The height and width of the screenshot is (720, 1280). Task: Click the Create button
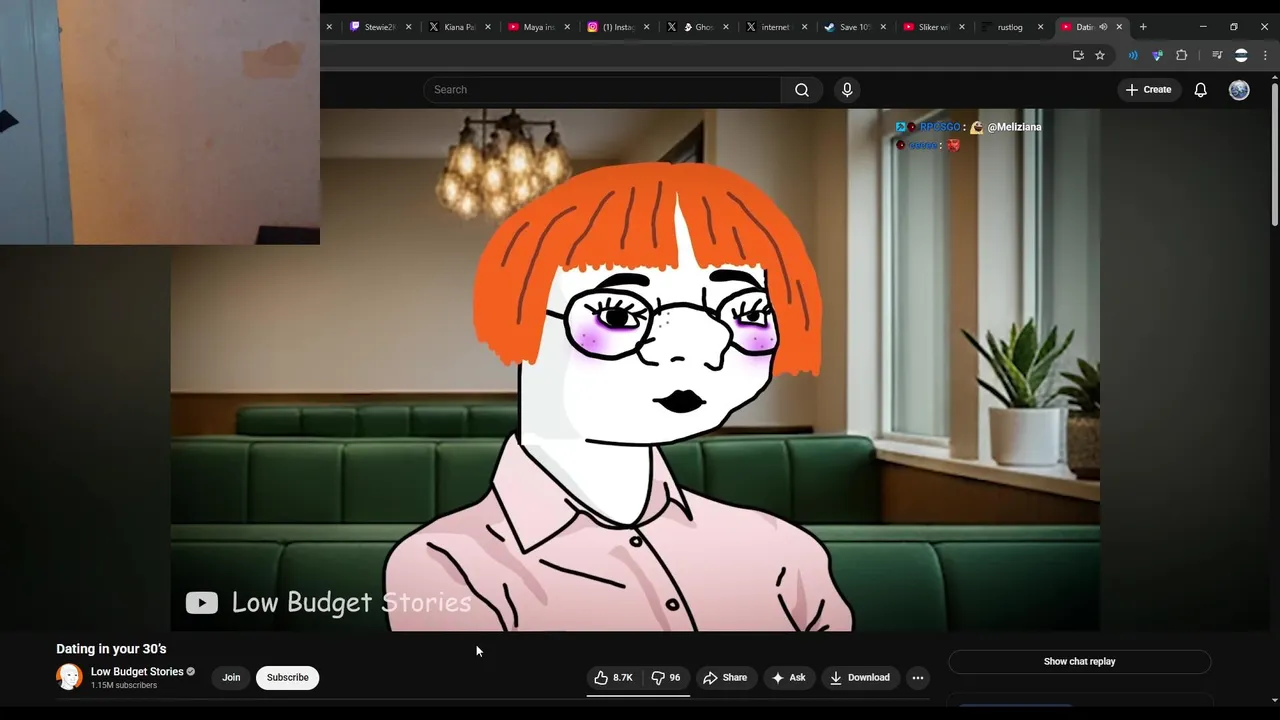tap(1148, 90)
